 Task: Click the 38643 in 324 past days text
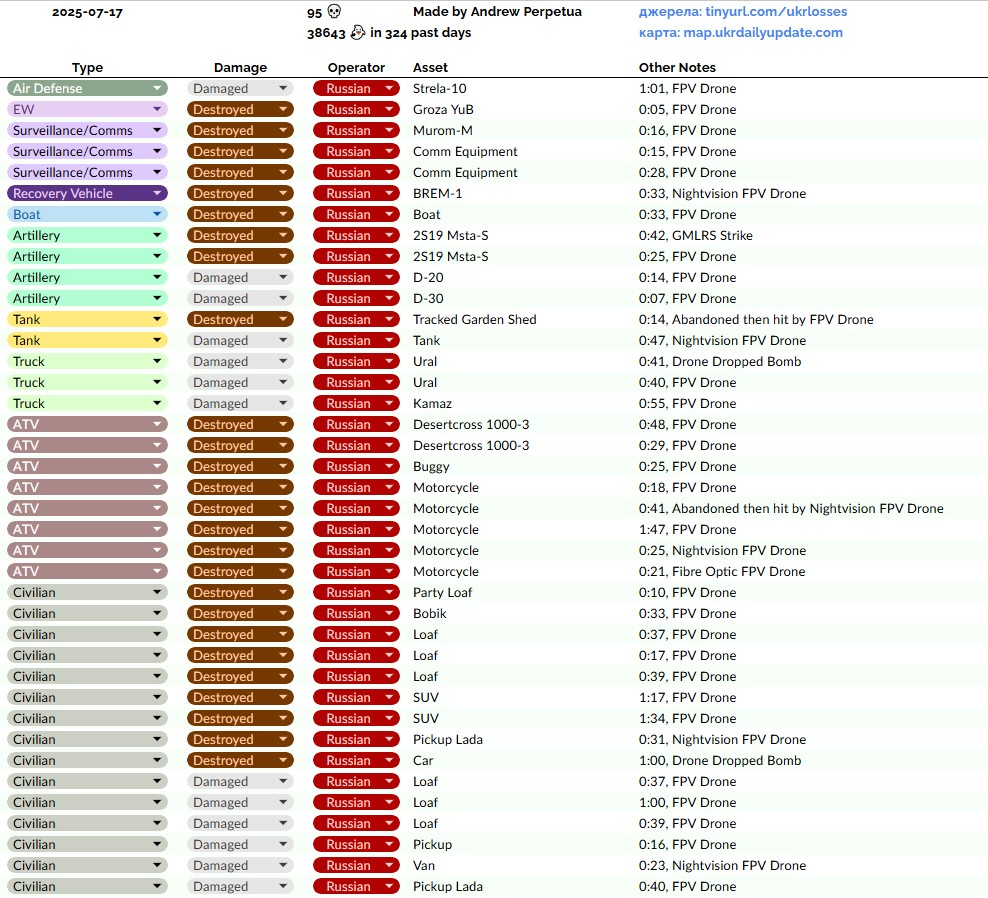tap(389, 32)
